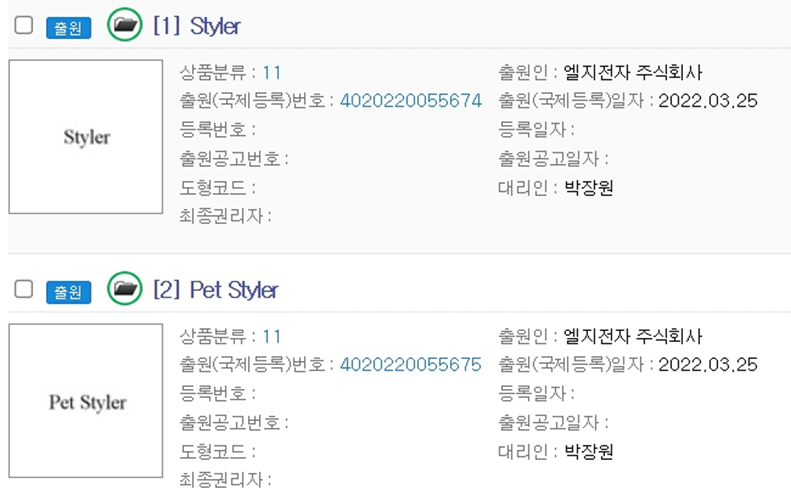Open the [2] Pet Styler title link
The image size is (791, 495).
pyautogui.click(x=215, y=290)
